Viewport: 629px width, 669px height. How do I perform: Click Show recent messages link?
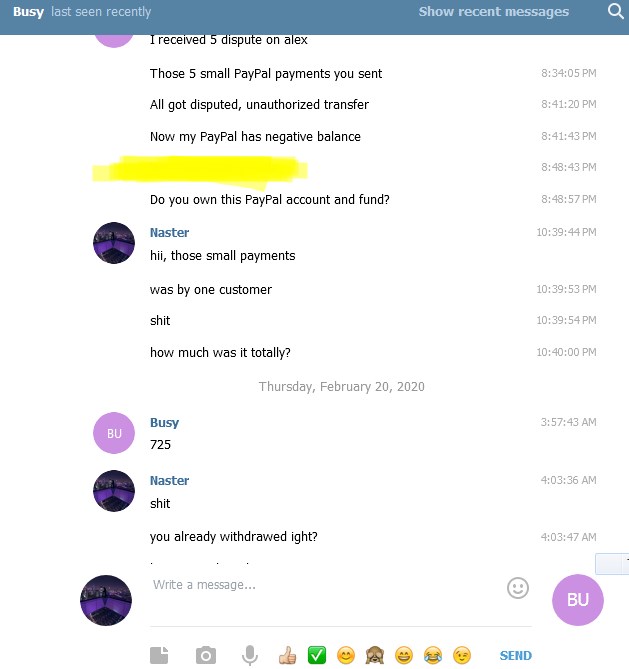pyautogui.click(x=494, y=12)
